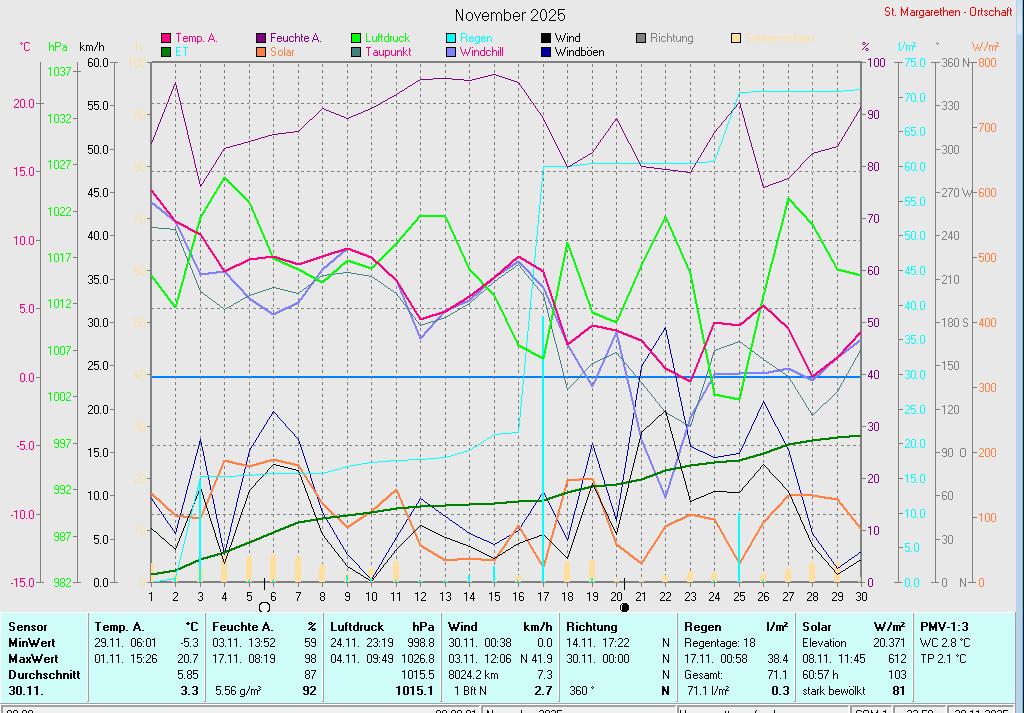Click the new moon symbol near day 20

click(x=624, y=606)
